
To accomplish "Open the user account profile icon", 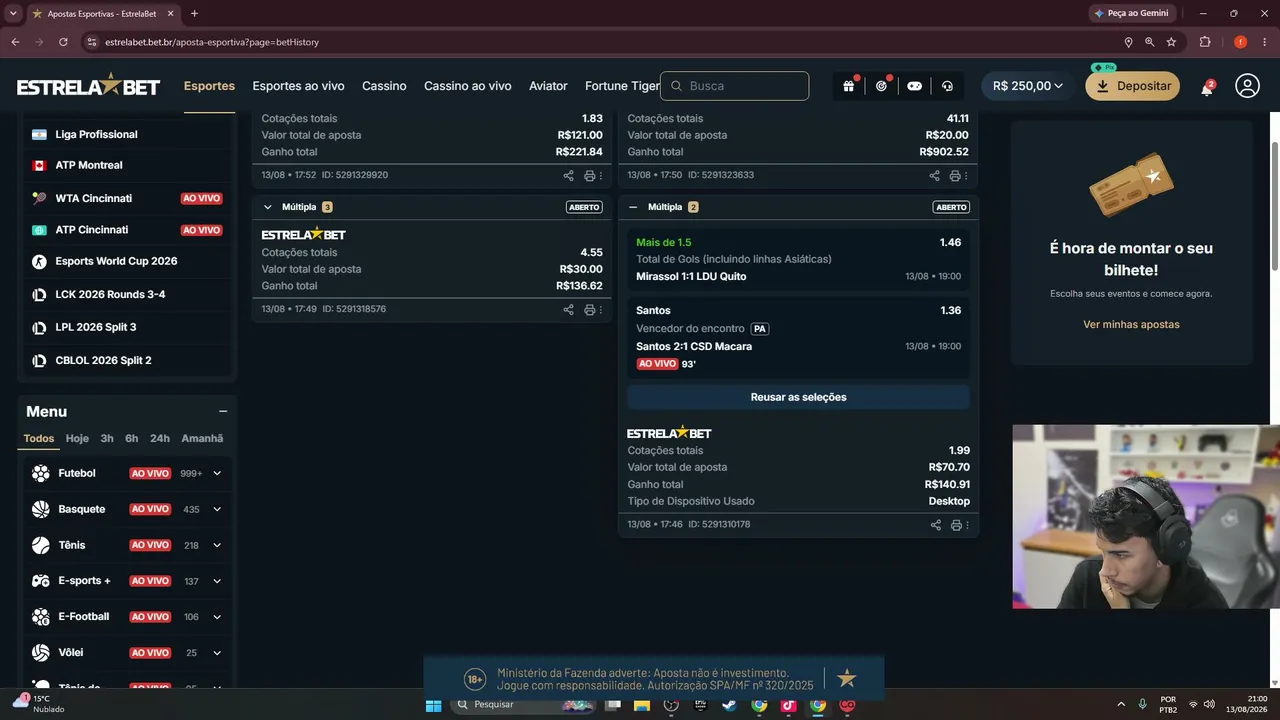I will (1247, 86).
